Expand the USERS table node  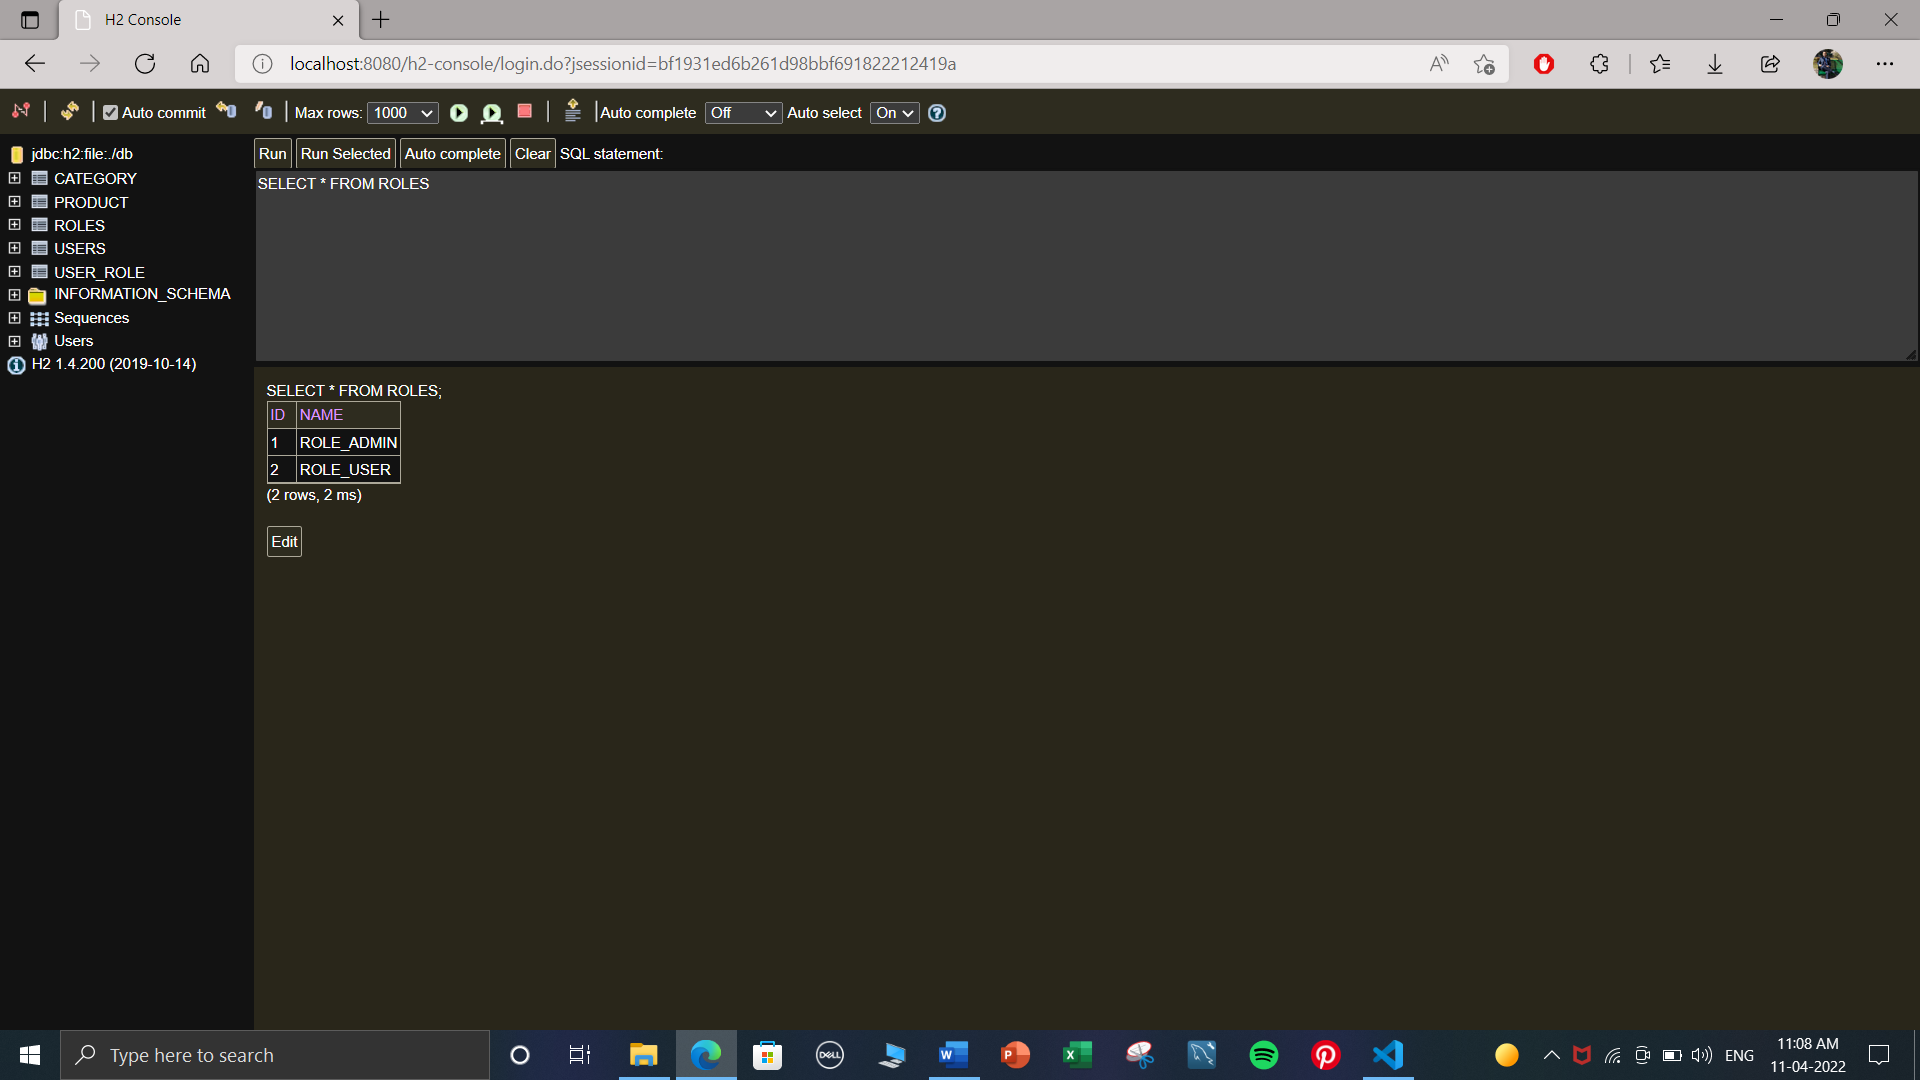pyautogui.click(x=14, y=248)
